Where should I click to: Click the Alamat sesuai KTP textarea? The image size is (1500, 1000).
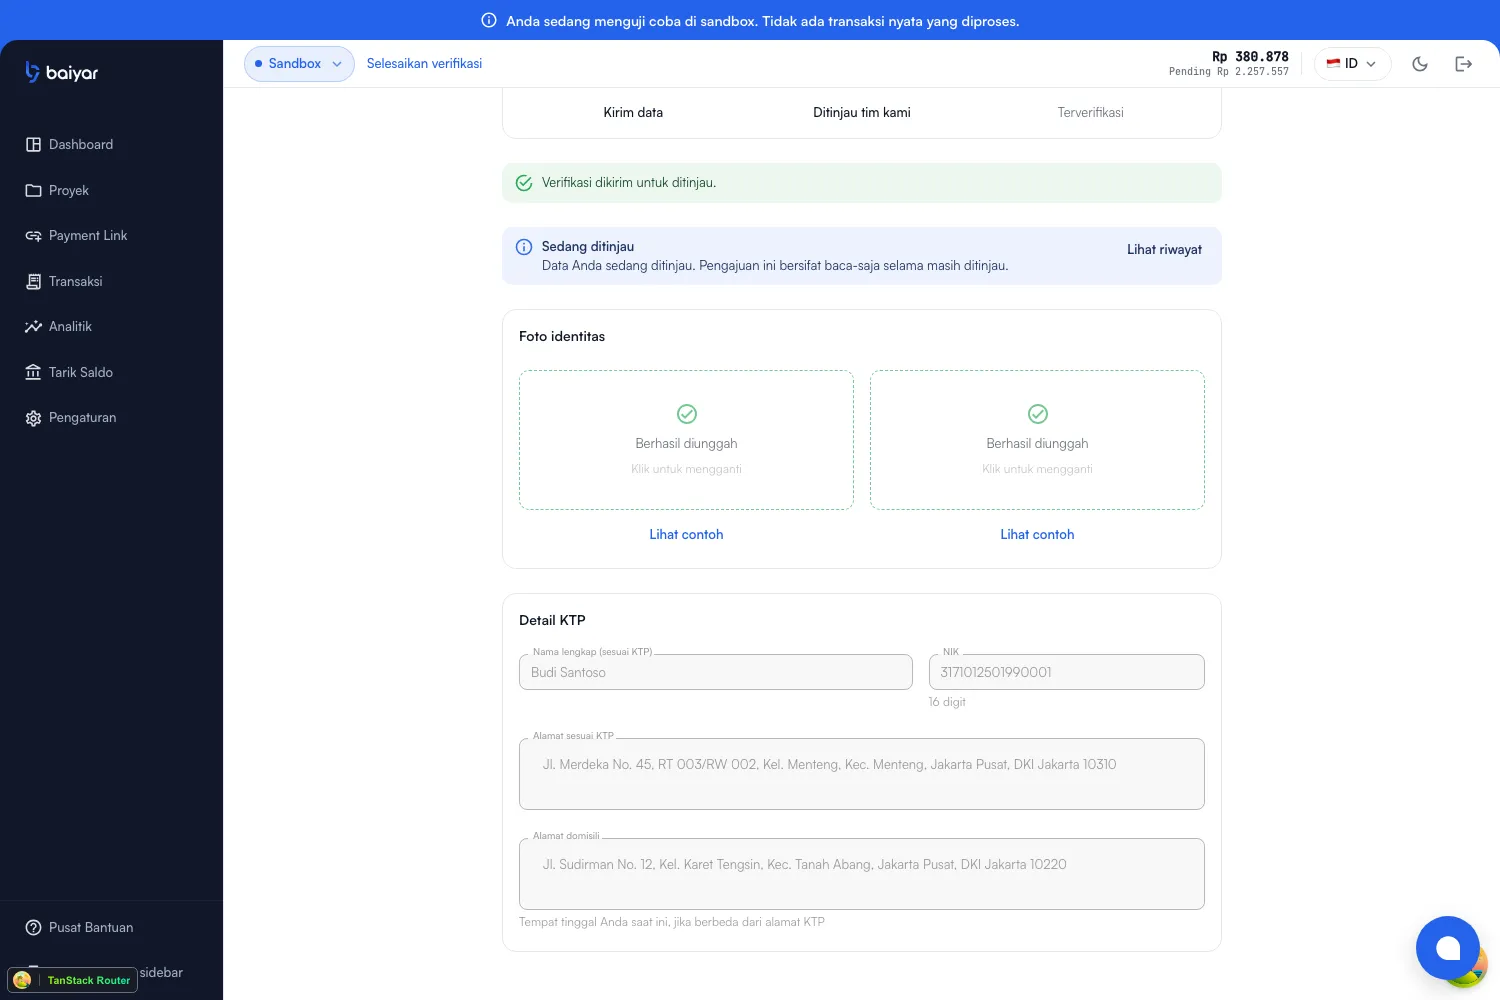(862, 774)
